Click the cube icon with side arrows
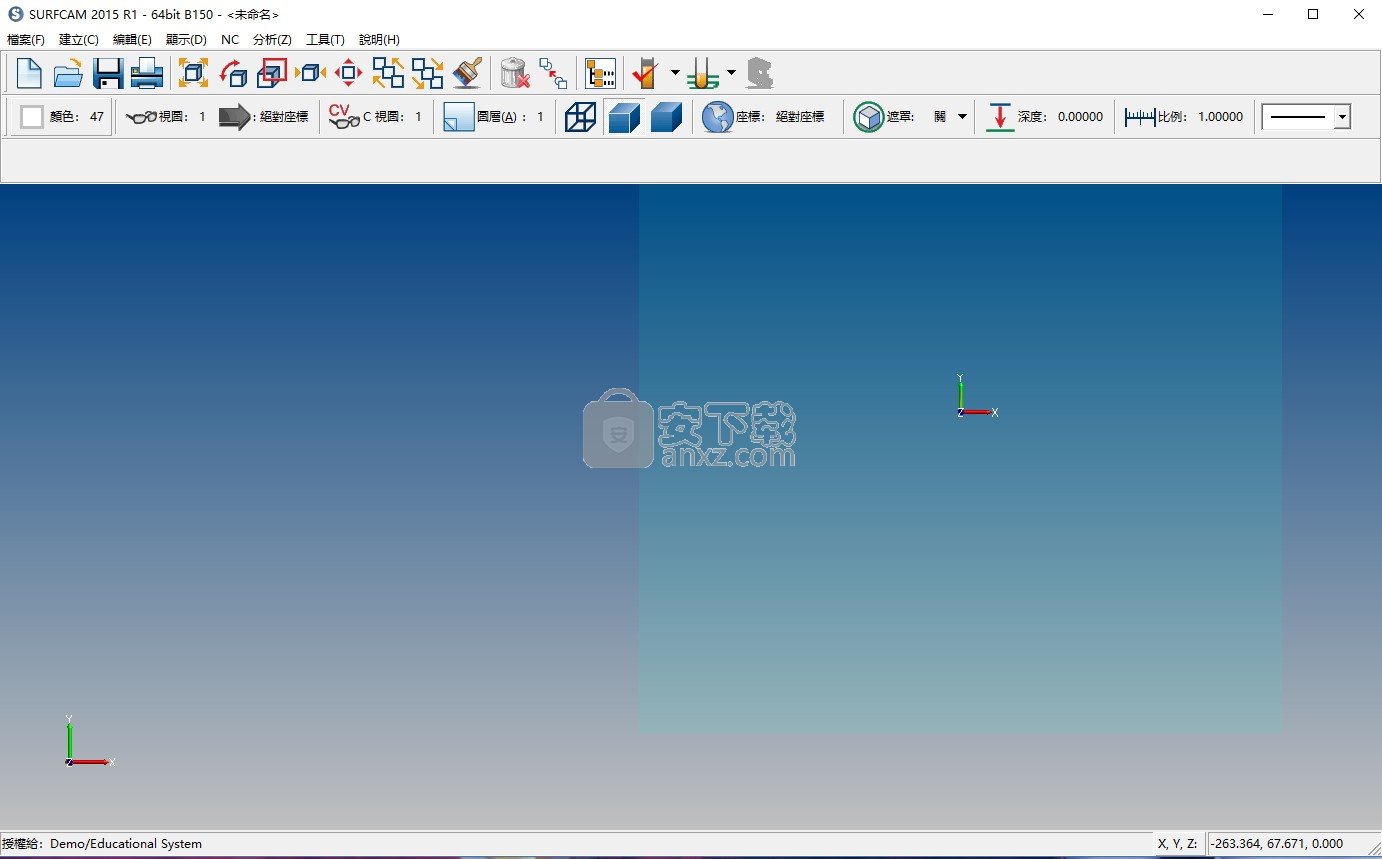This screenshot has height=859, width=1382. point(311,73)
